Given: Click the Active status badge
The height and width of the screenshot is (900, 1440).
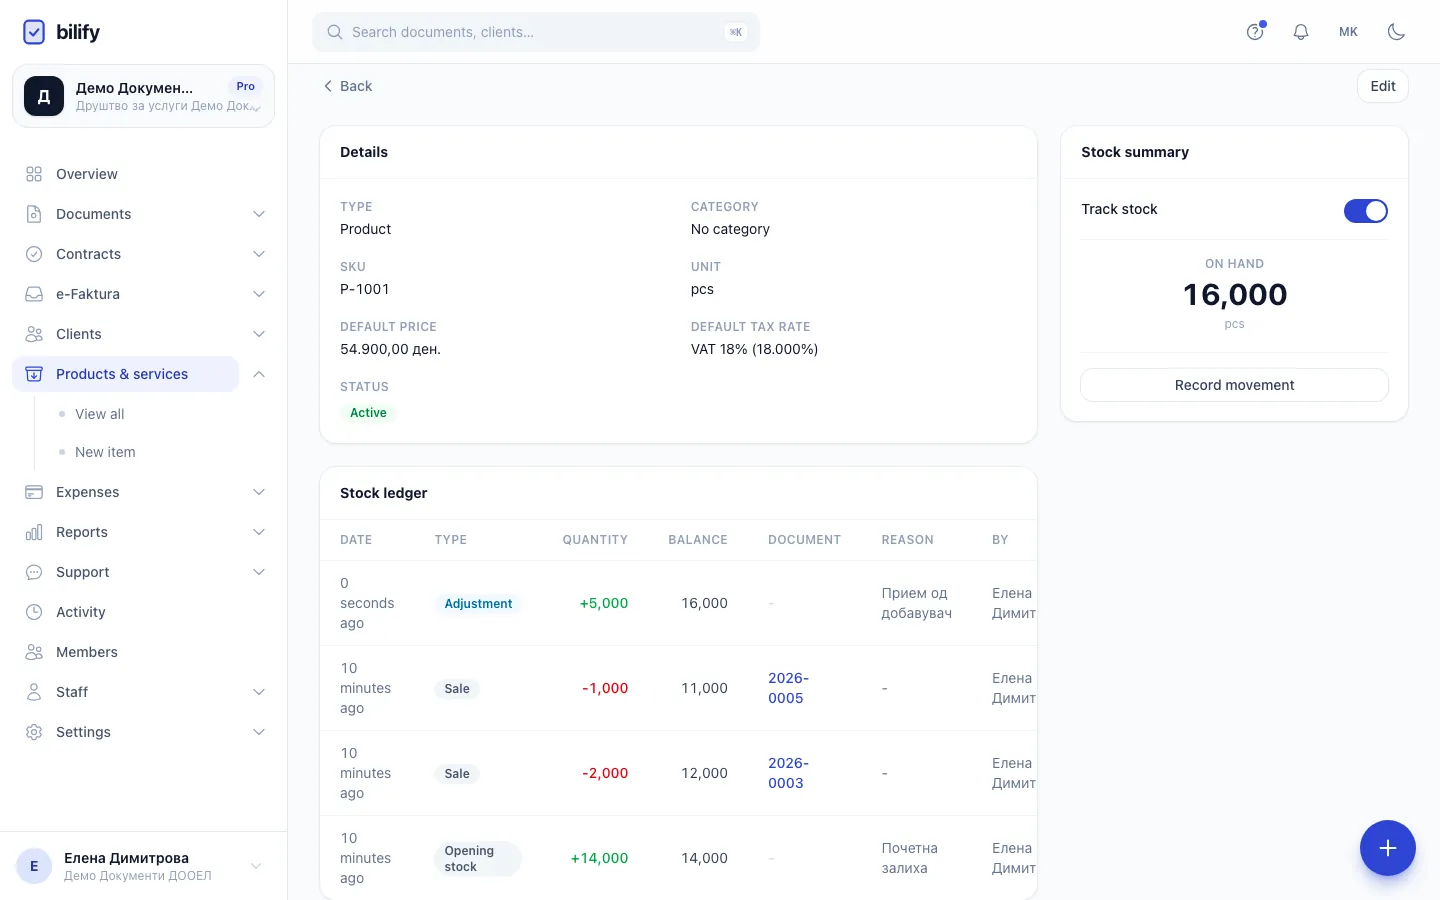Looking at the screenshot, I should pyautogui.click(x=368, y=413).
